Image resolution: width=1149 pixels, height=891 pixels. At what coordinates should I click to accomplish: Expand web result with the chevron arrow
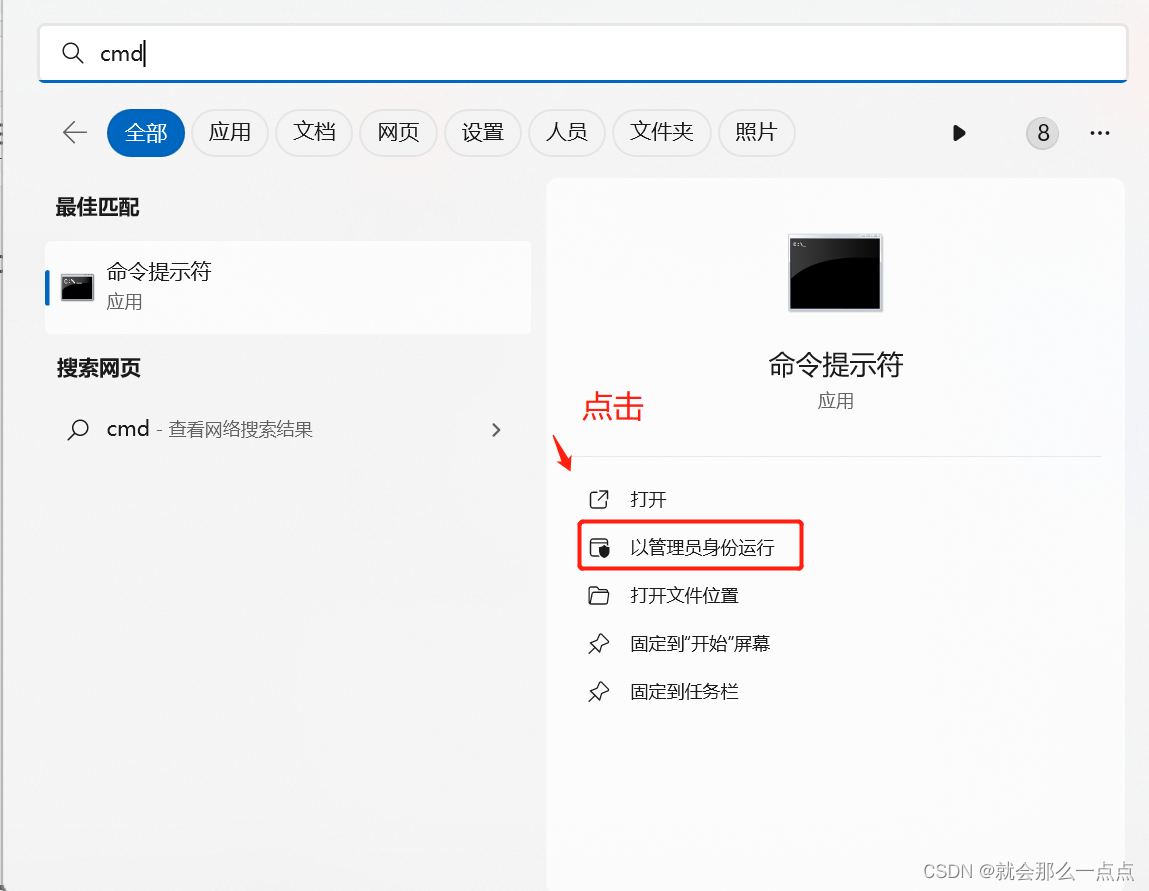(496, 430)
